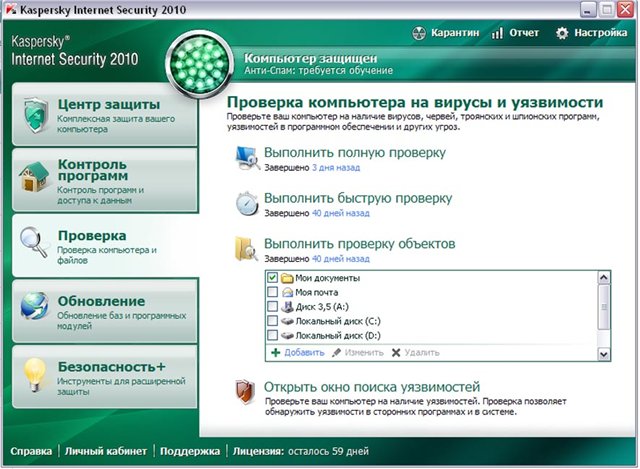Click the quick scan stopwatch icon
The image size is (640, 469).
247,203
